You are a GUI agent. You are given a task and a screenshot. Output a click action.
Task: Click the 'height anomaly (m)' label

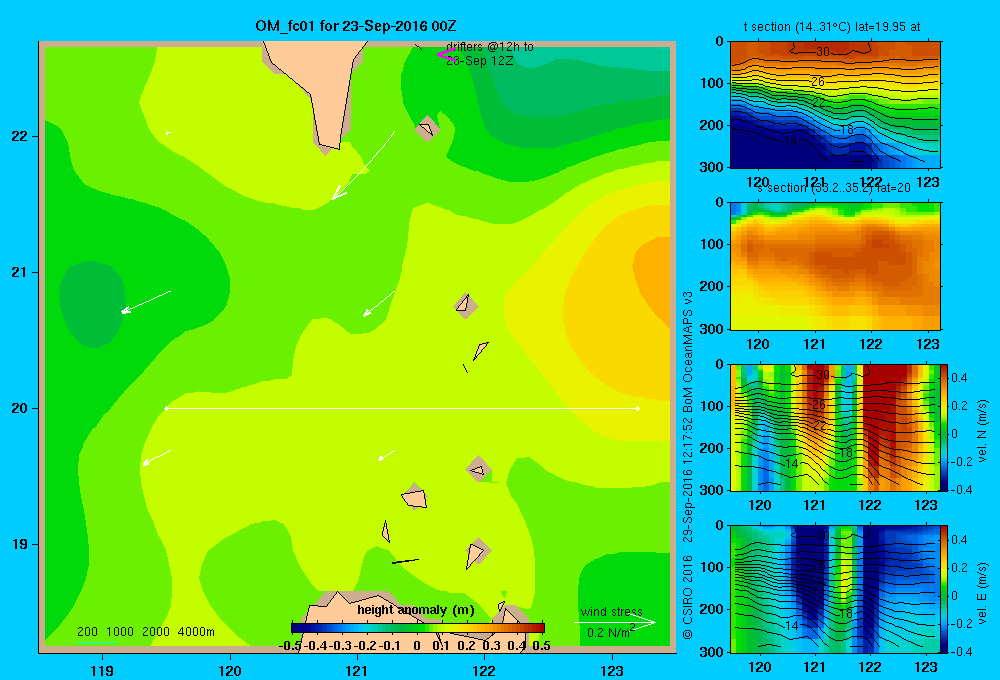click(x=416, y=610)
